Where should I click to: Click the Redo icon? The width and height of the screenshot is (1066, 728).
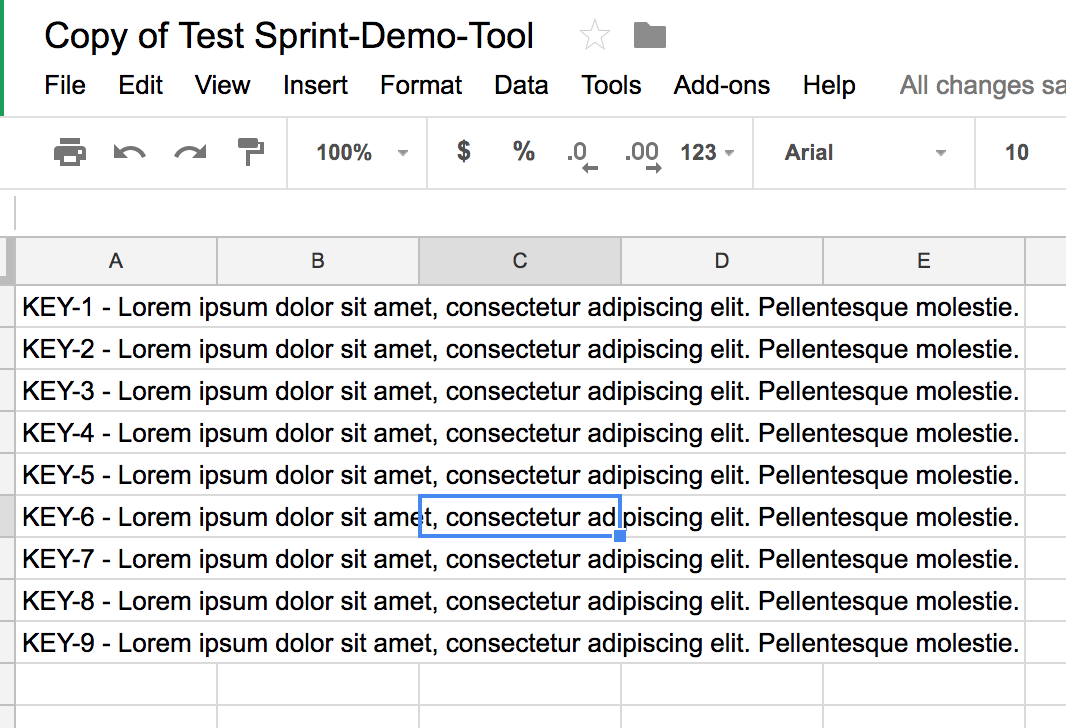[x=189, y=152]
